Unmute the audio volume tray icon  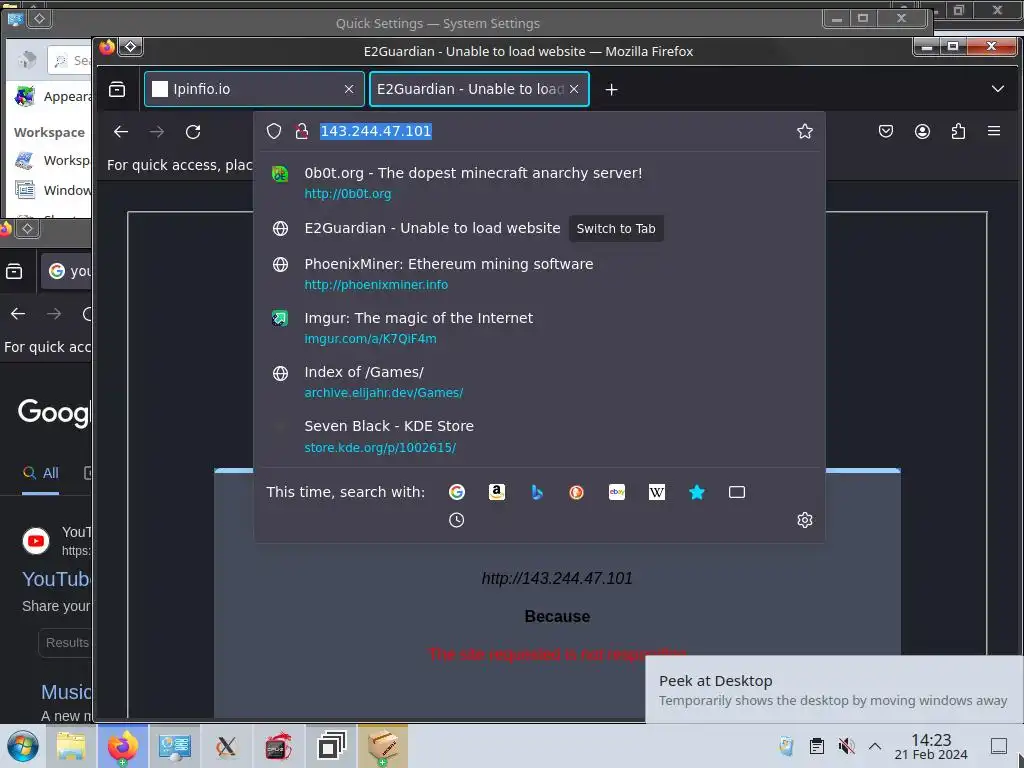[846, 746]
